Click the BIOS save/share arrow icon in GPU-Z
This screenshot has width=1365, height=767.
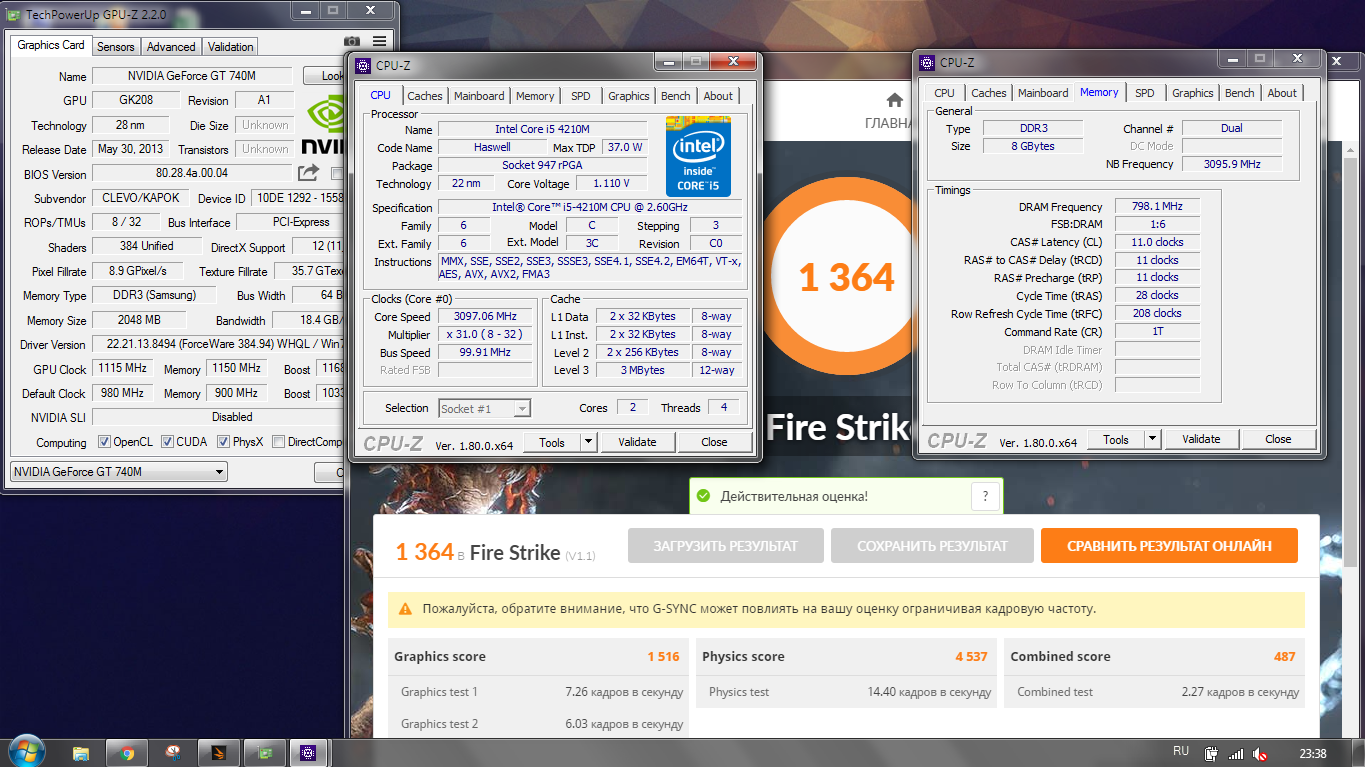(308, 173)
